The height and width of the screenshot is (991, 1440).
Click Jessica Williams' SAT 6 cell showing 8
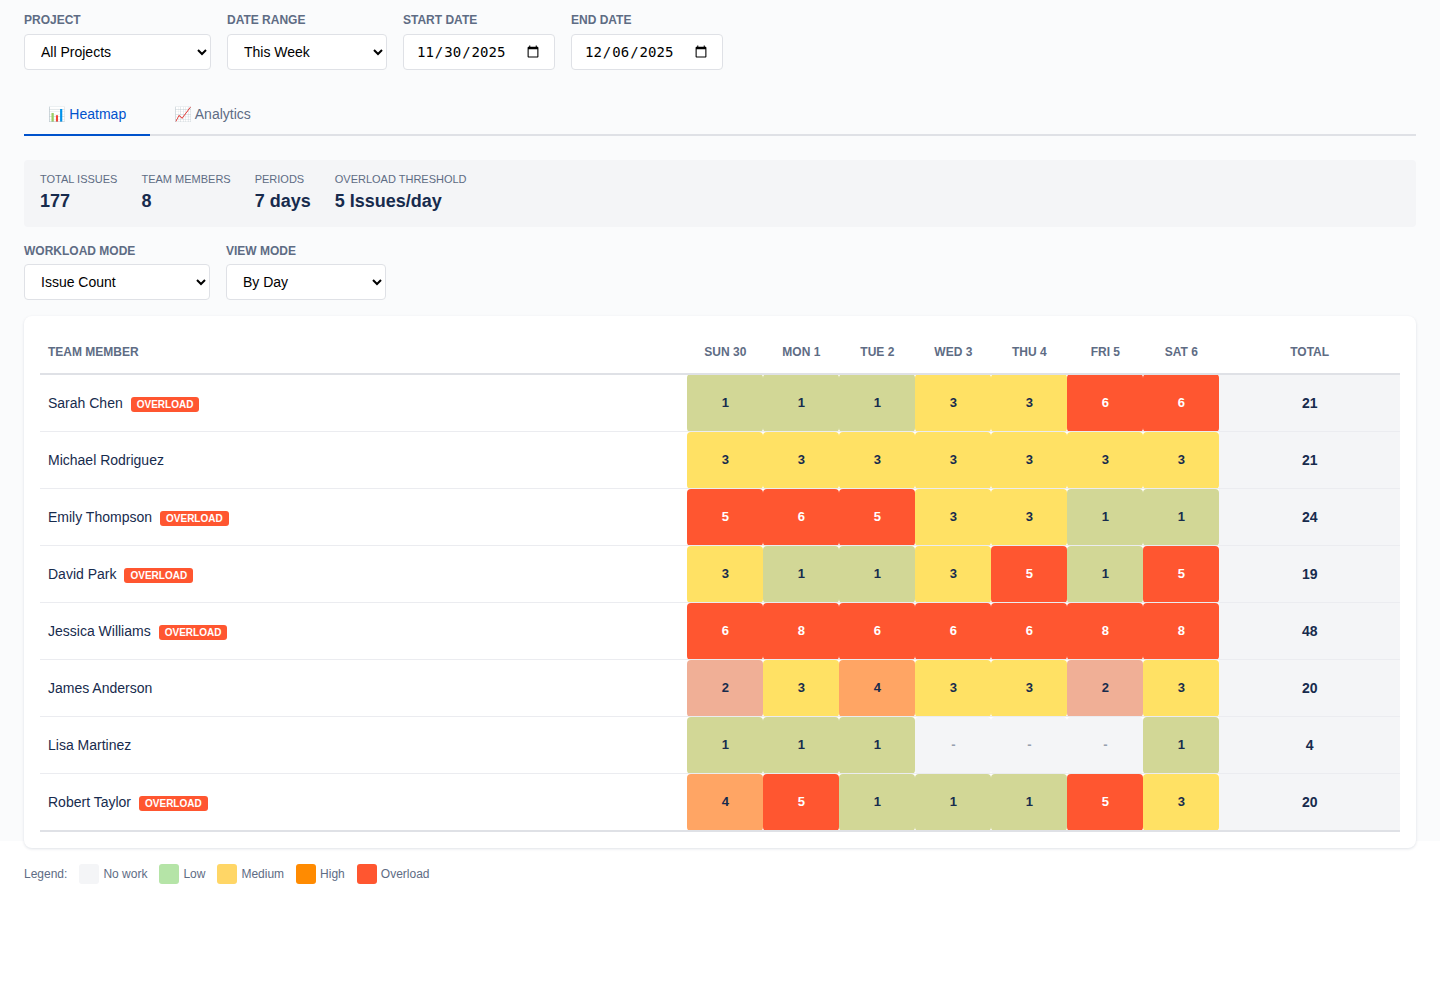(1181, 631)
